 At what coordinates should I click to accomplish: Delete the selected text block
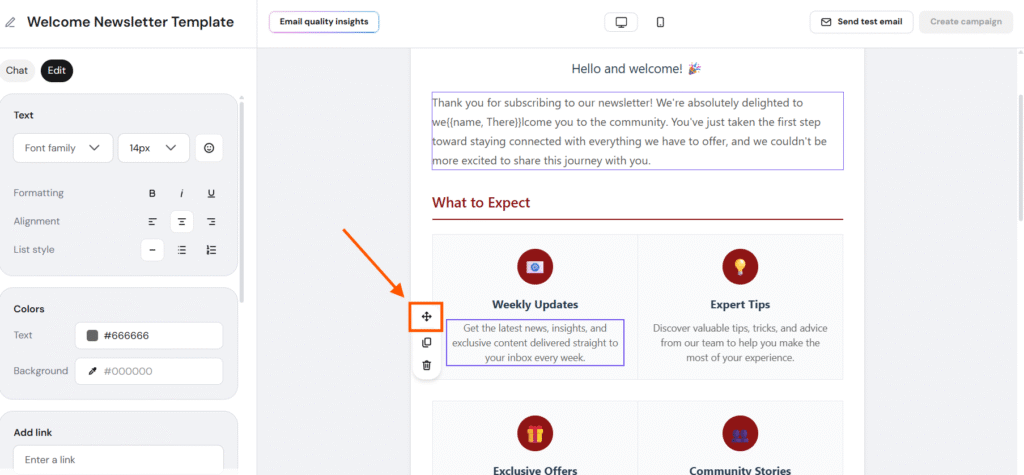(426, 365)
